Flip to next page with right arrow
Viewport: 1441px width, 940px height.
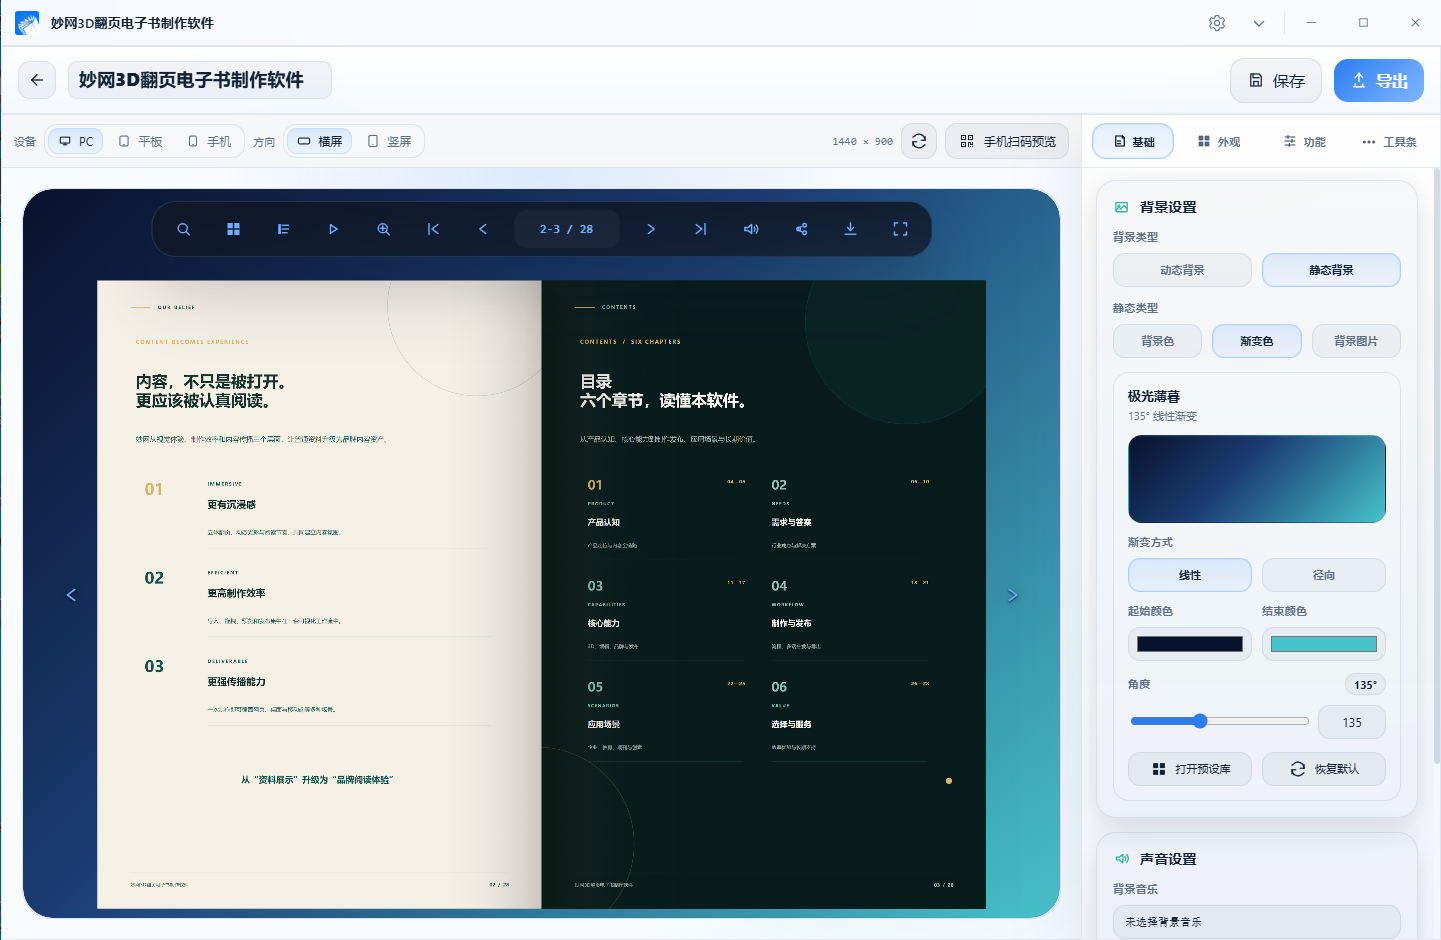click(x=1012, y=595)
